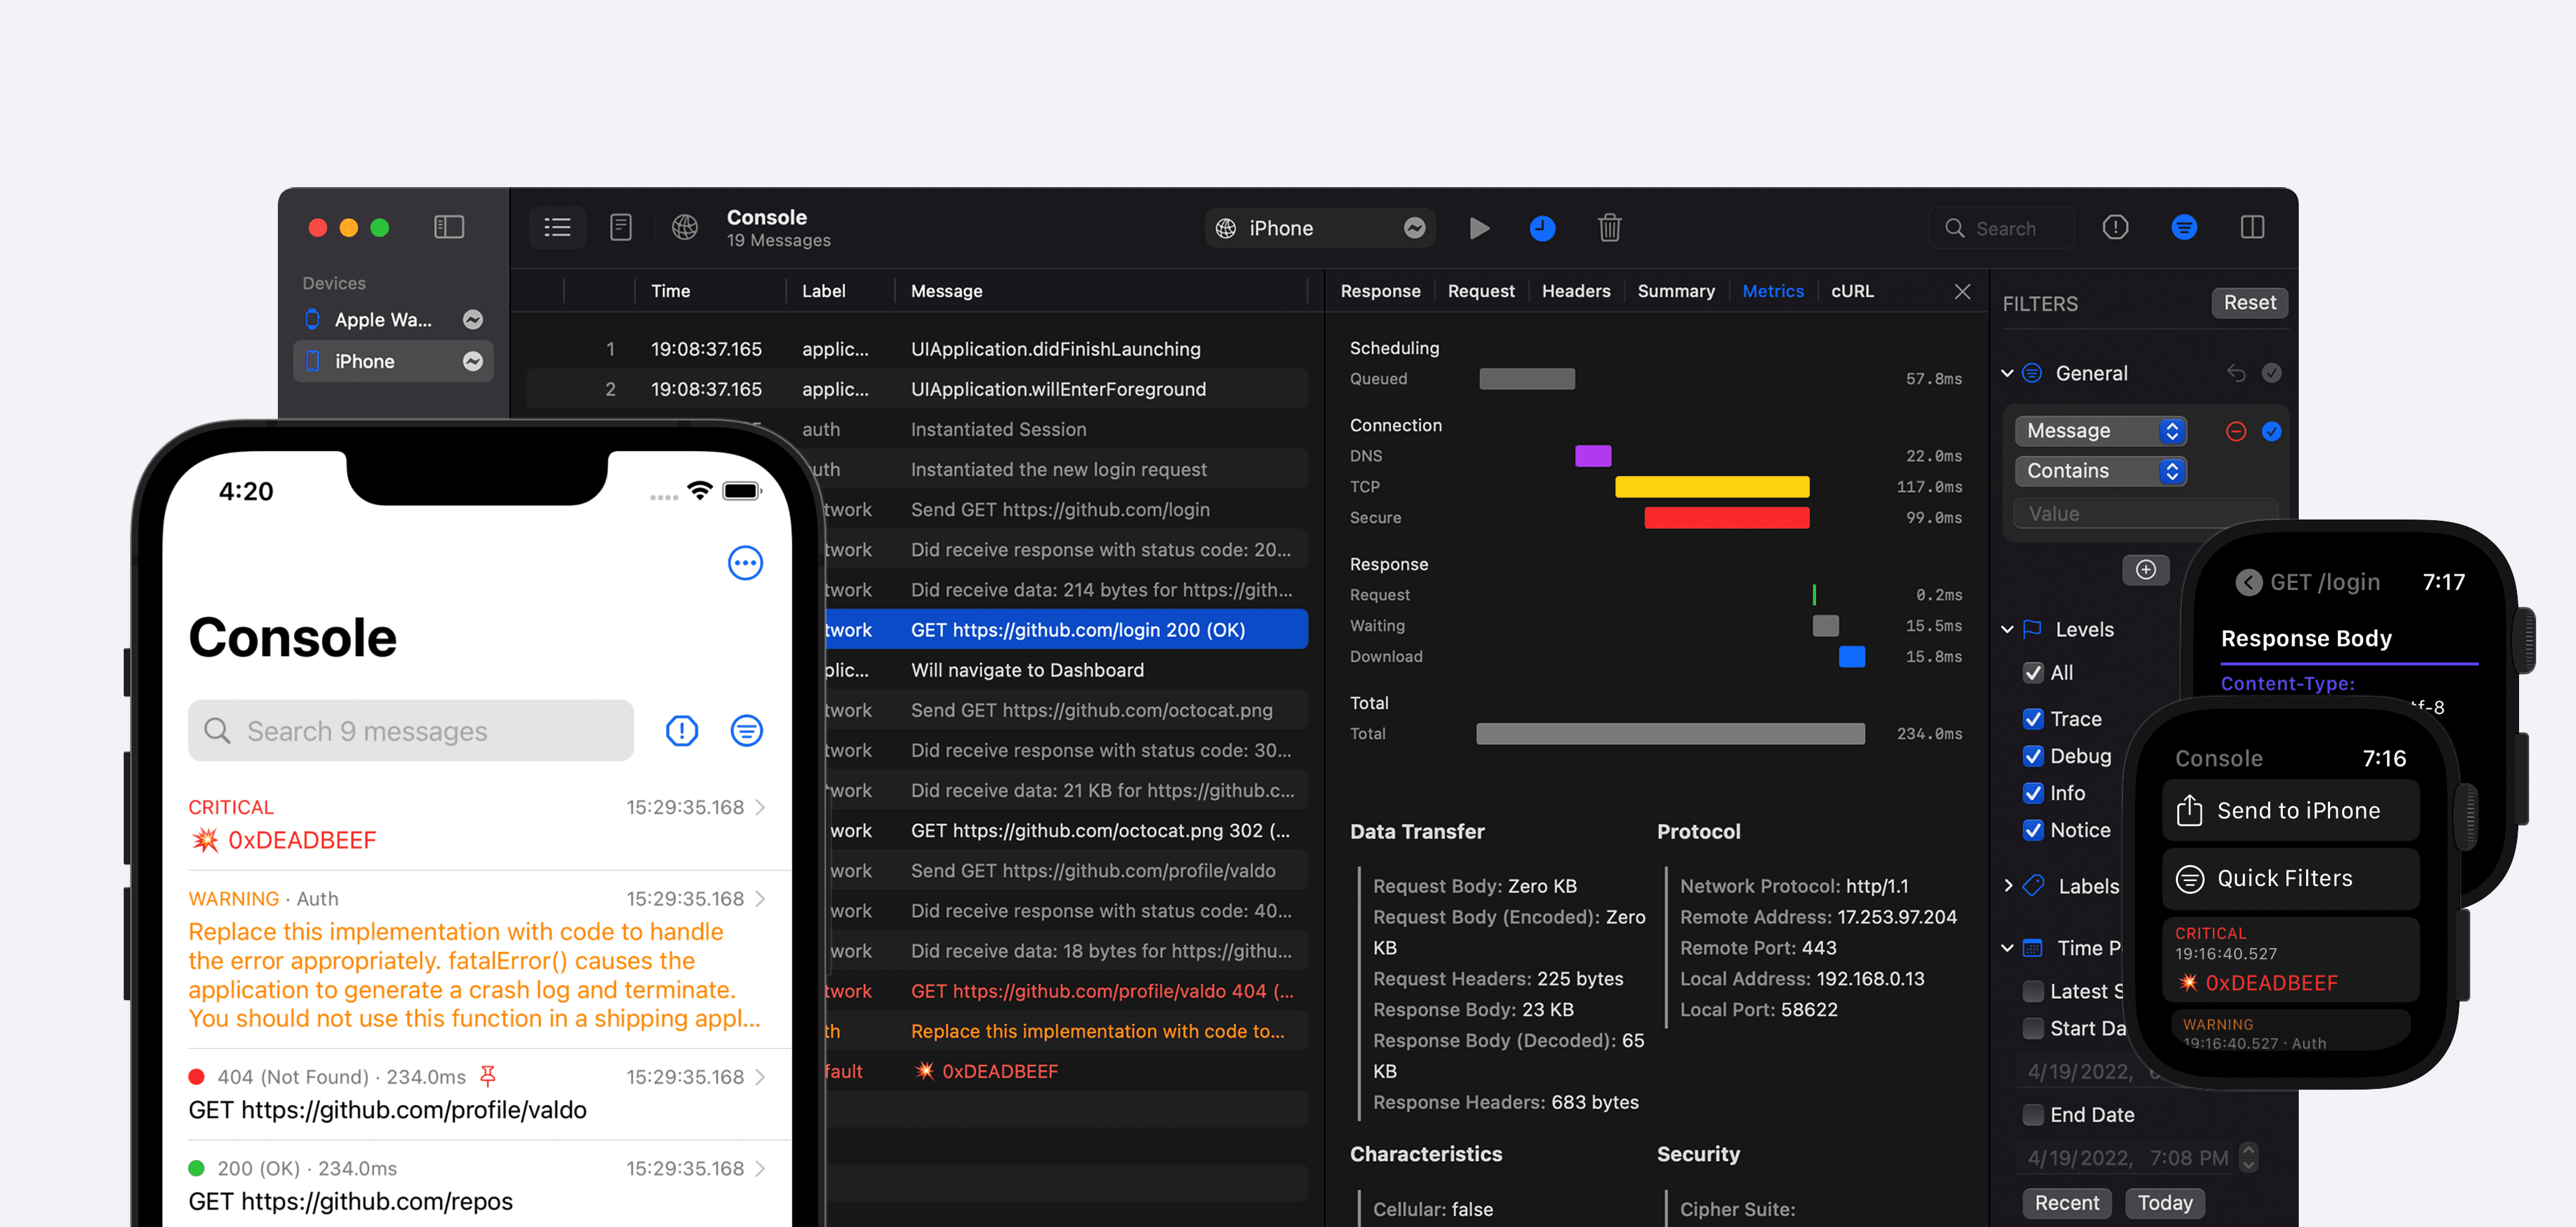
Task: Select the list view icon
Action: tap(557, 228)
